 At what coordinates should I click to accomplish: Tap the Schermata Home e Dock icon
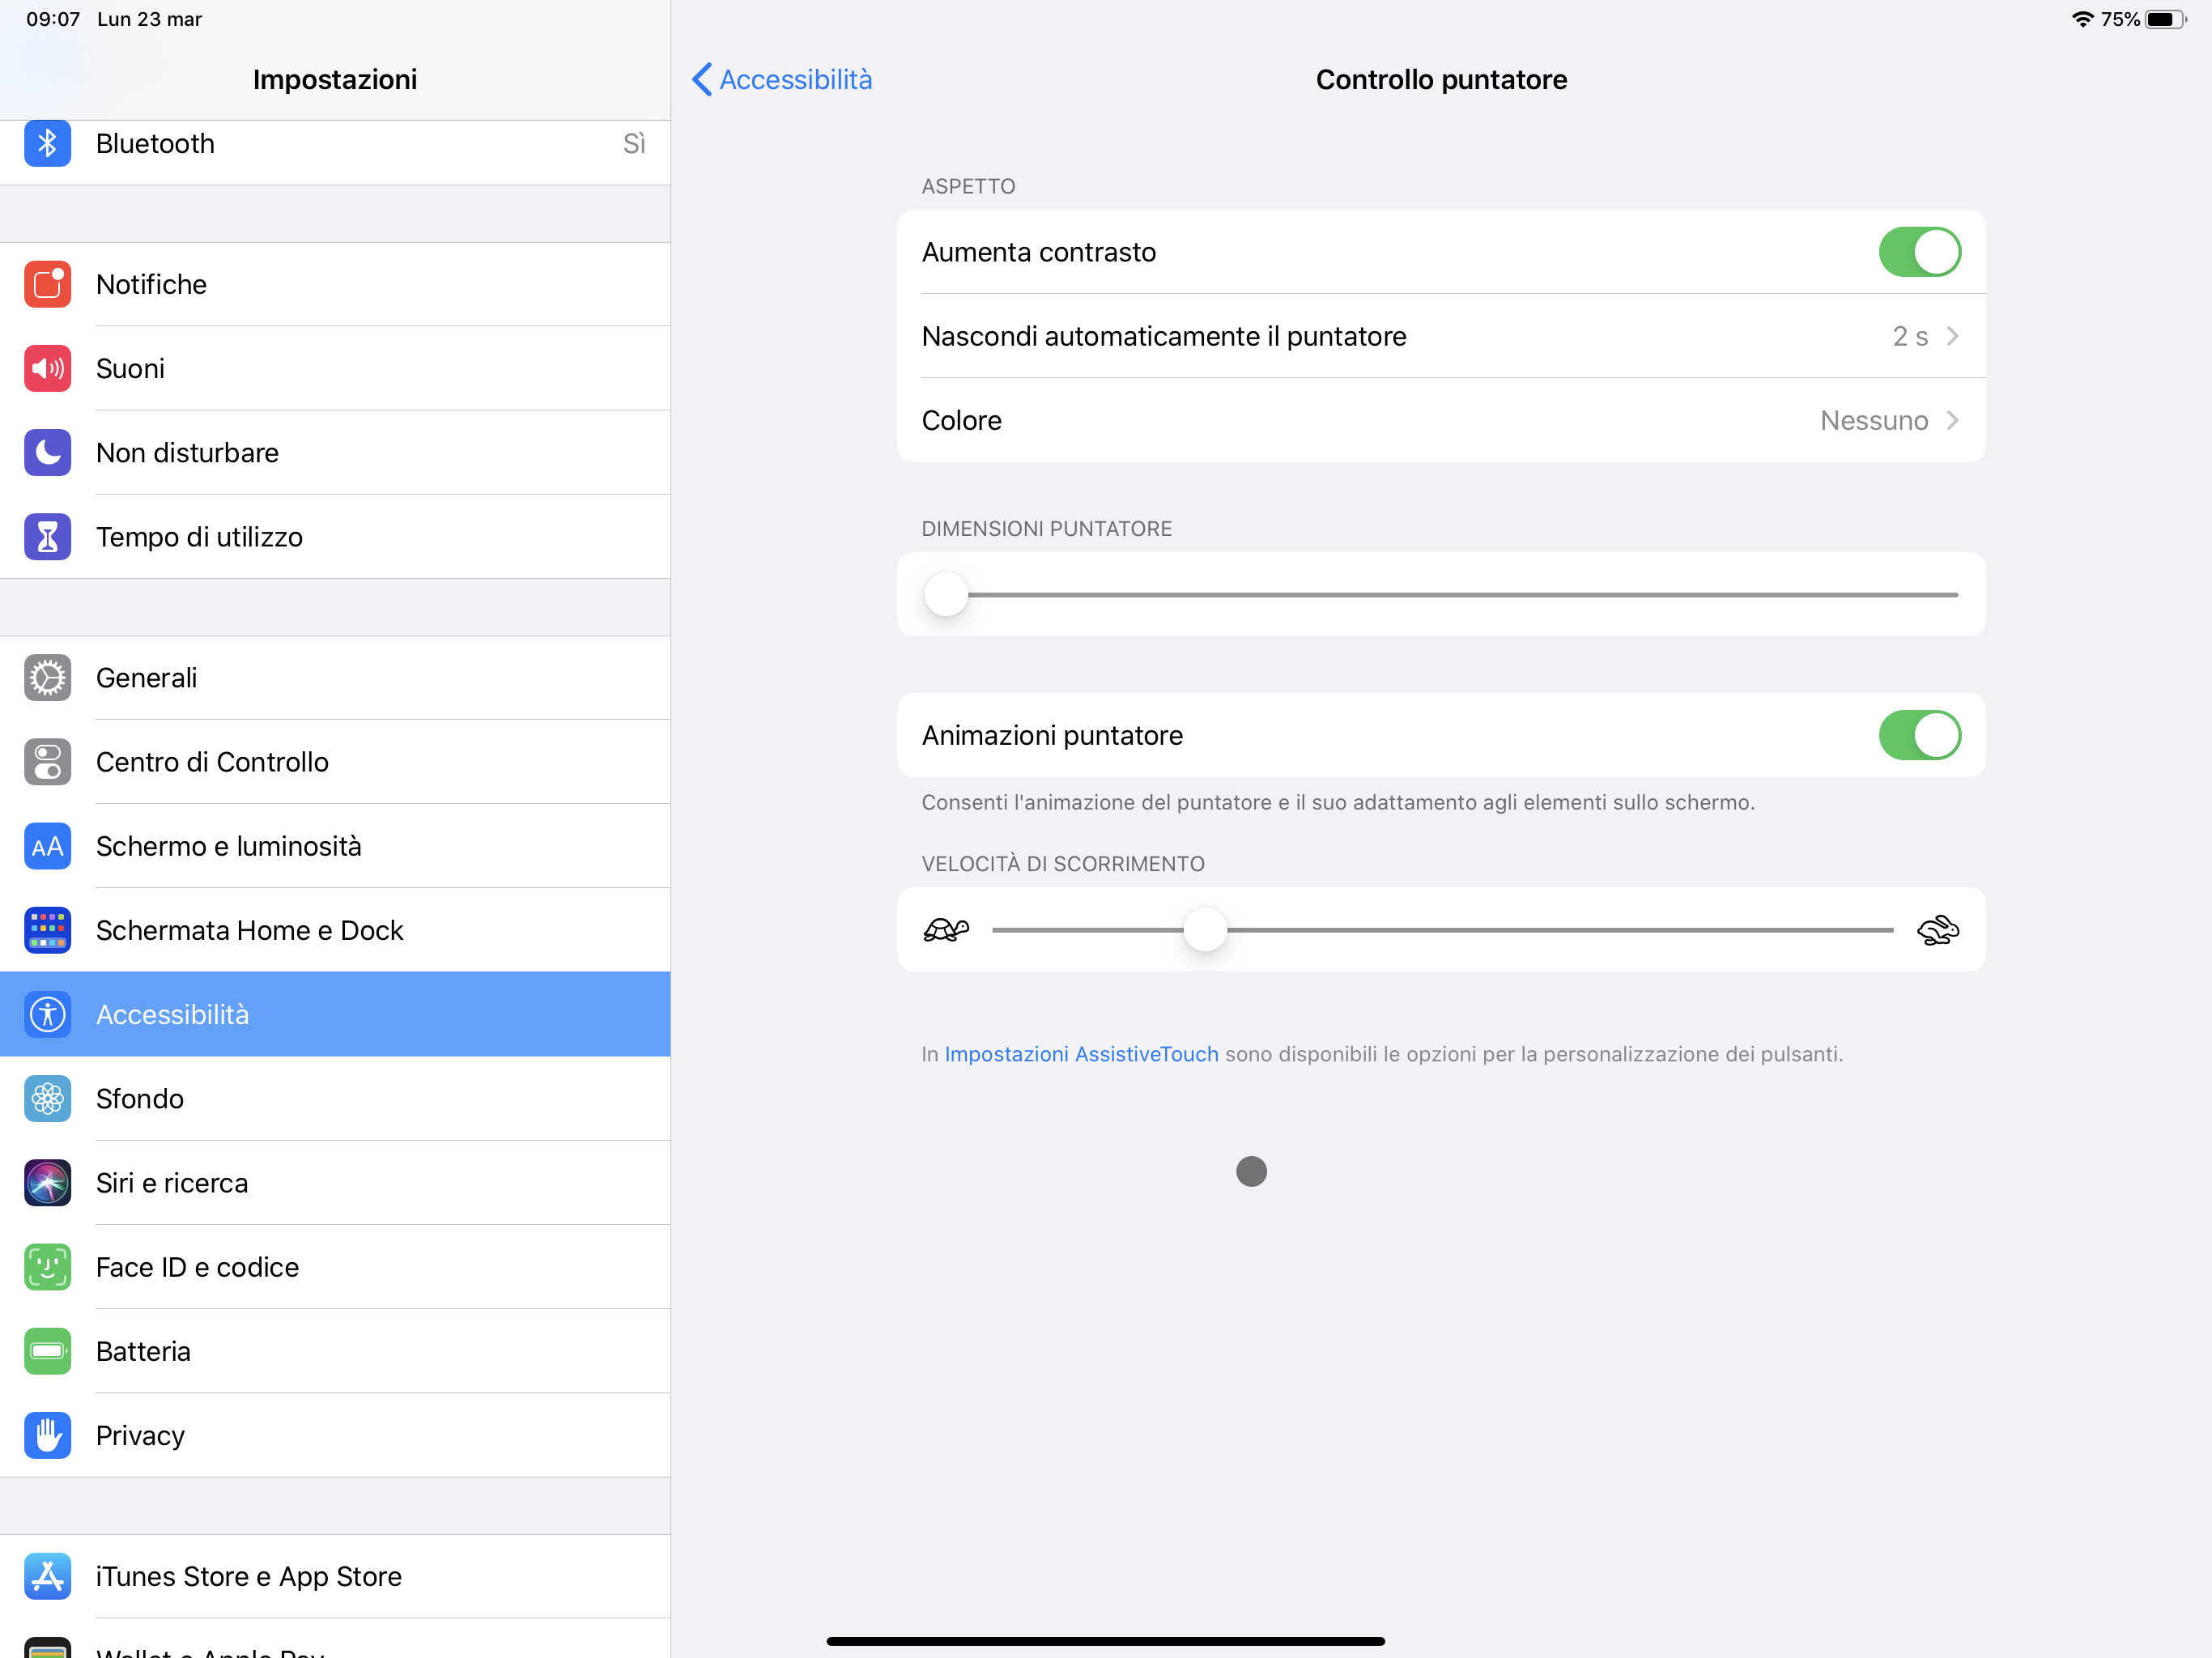coord(47,930)
